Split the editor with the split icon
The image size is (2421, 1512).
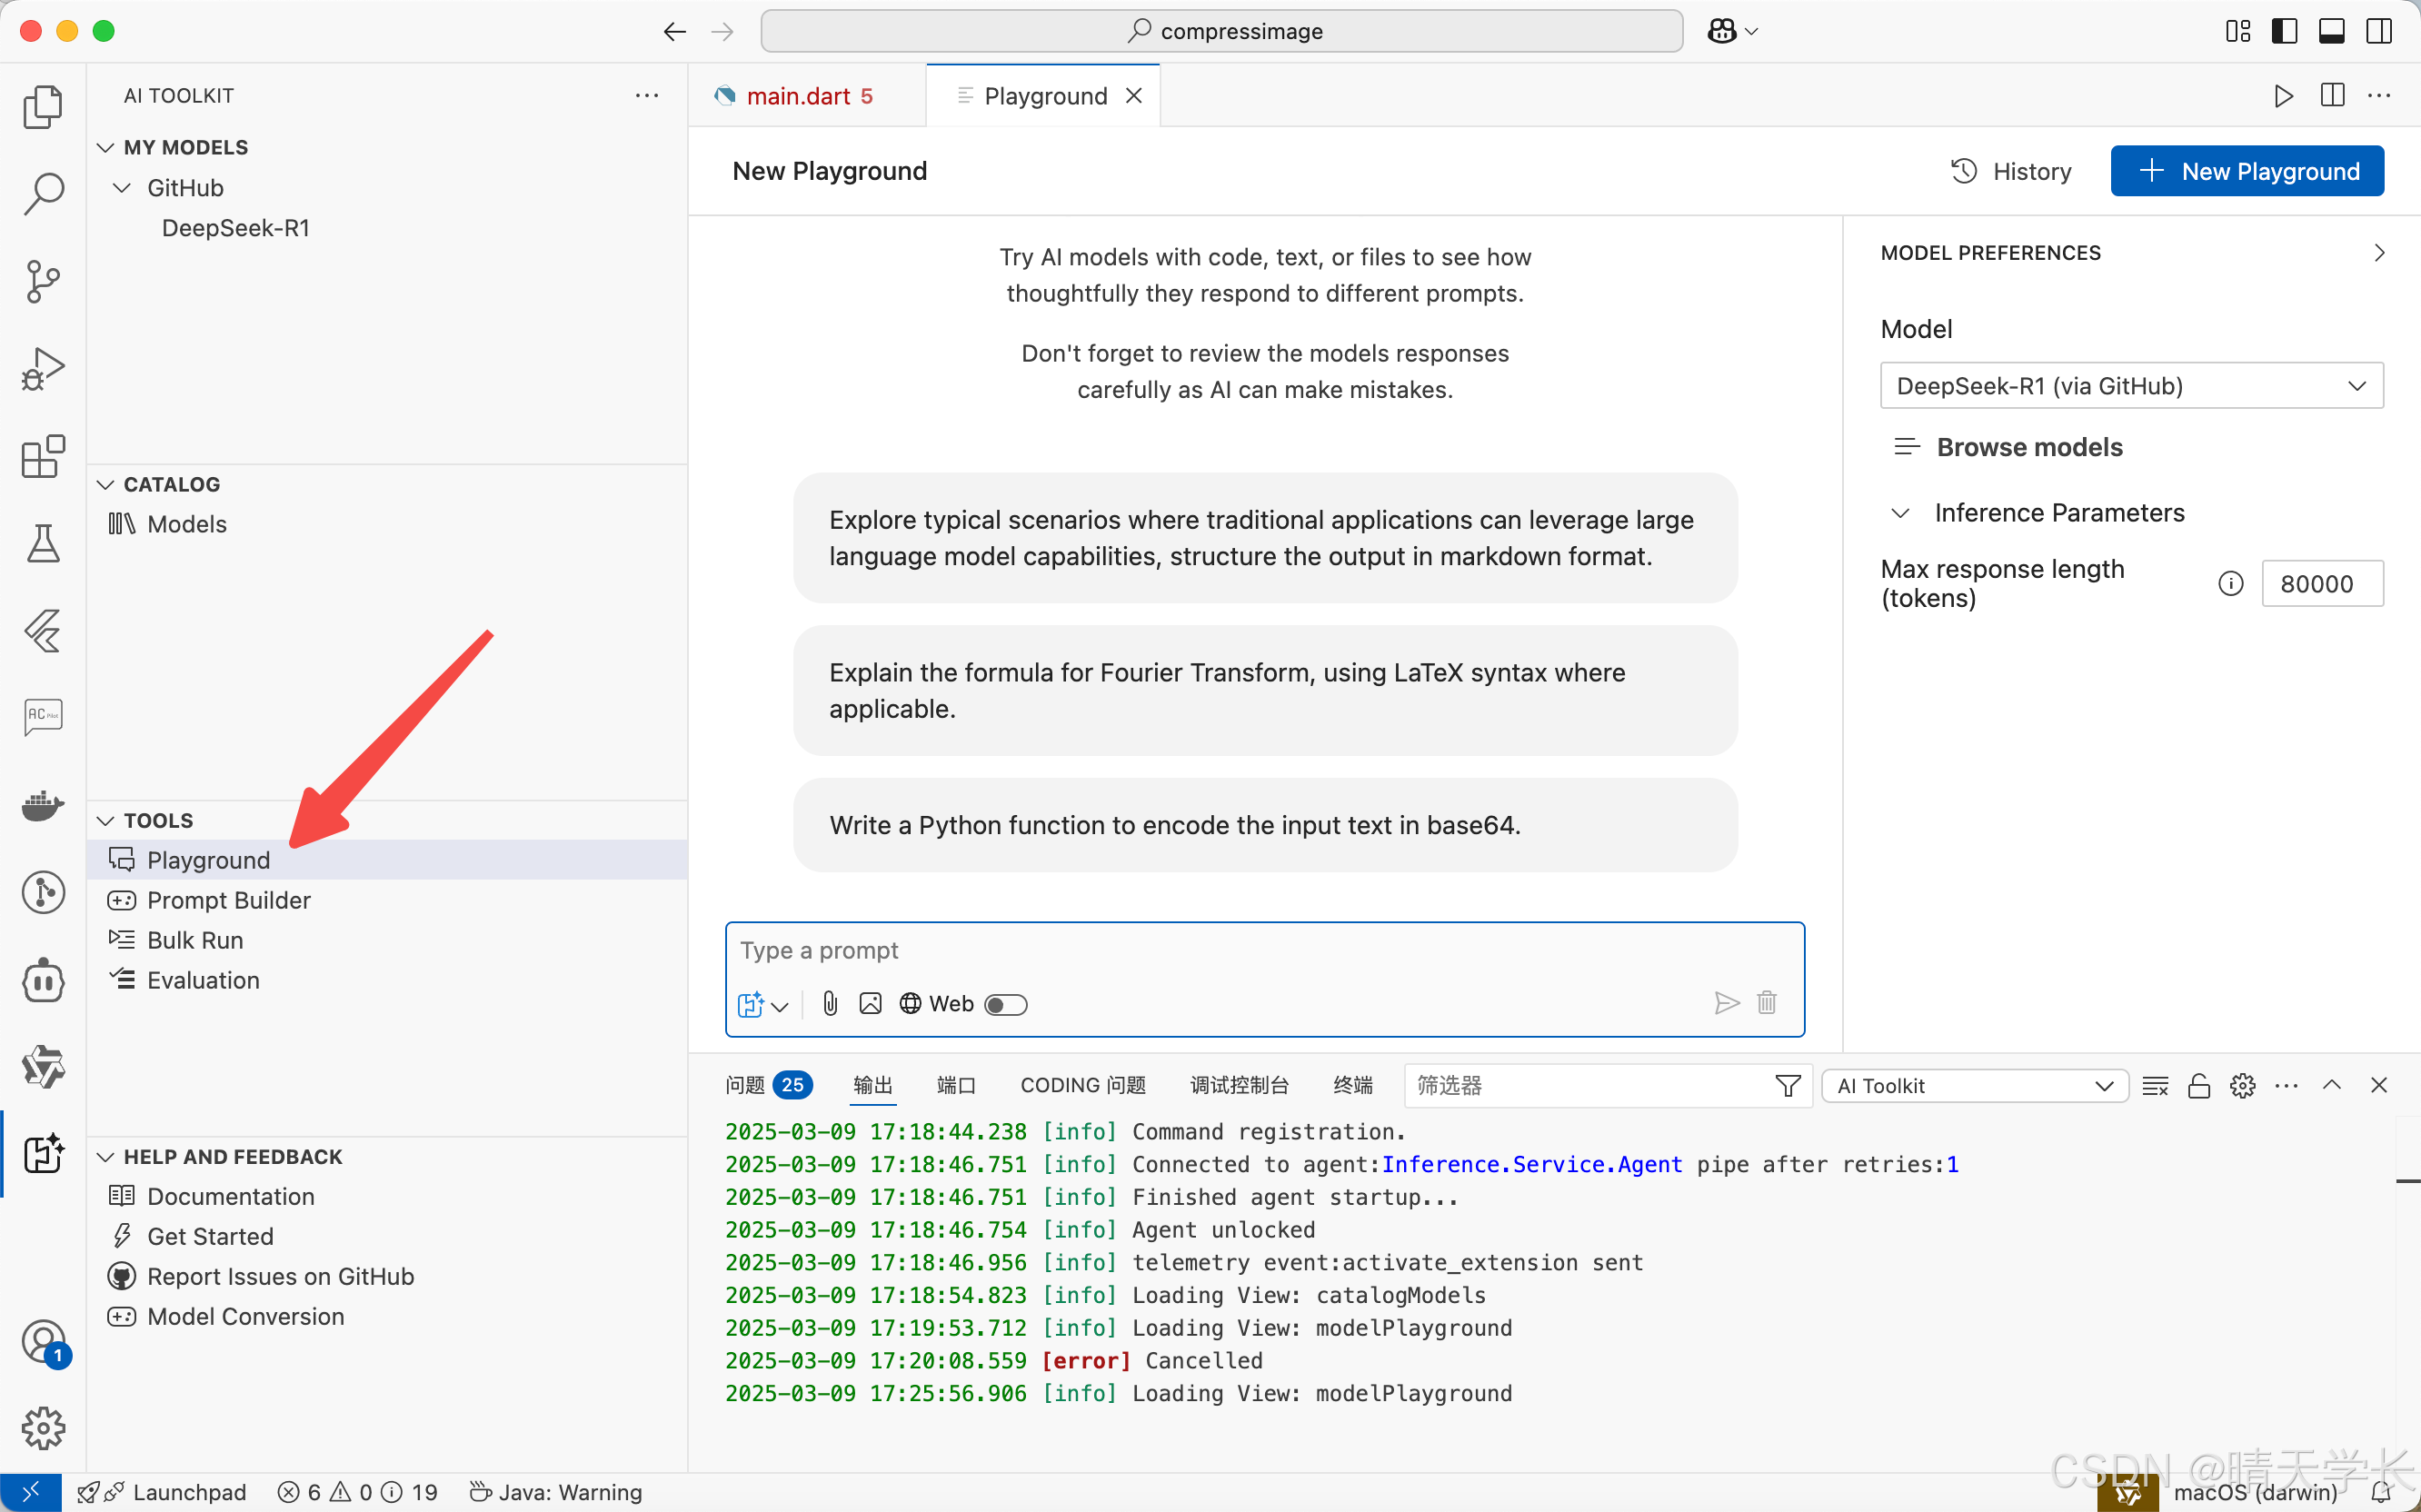pos(2332,96)
